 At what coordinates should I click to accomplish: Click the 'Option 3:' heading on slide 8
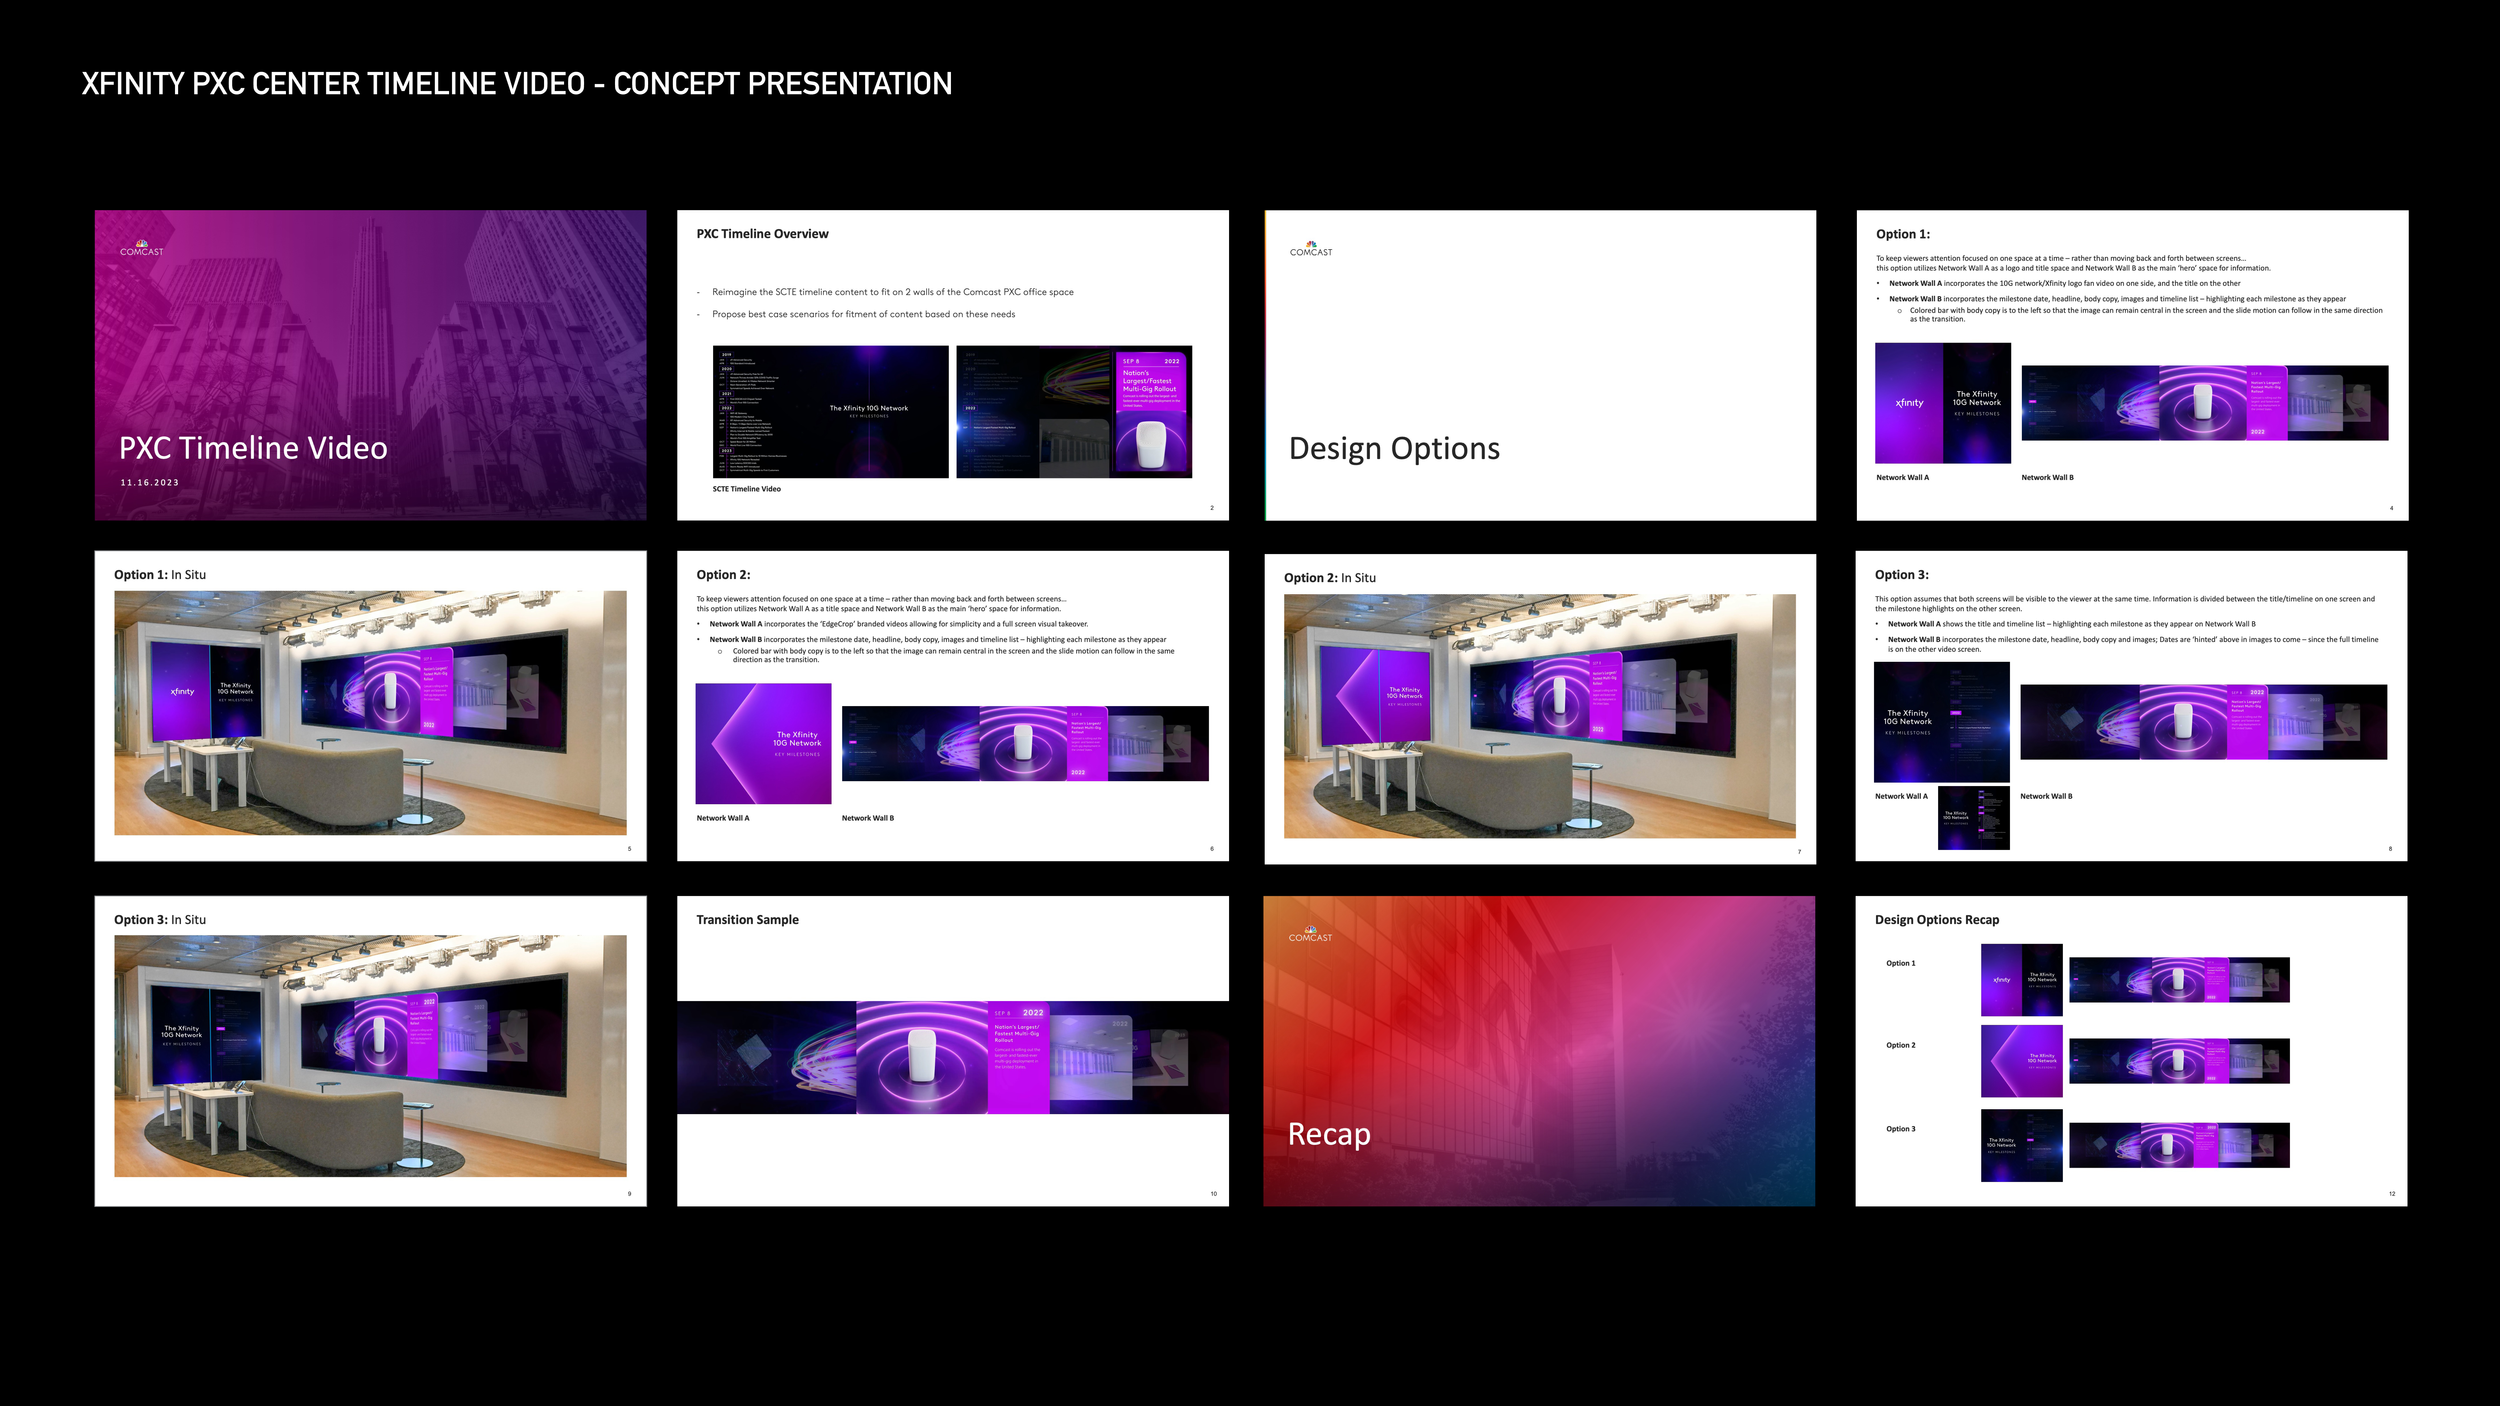tap(1902, 575)
